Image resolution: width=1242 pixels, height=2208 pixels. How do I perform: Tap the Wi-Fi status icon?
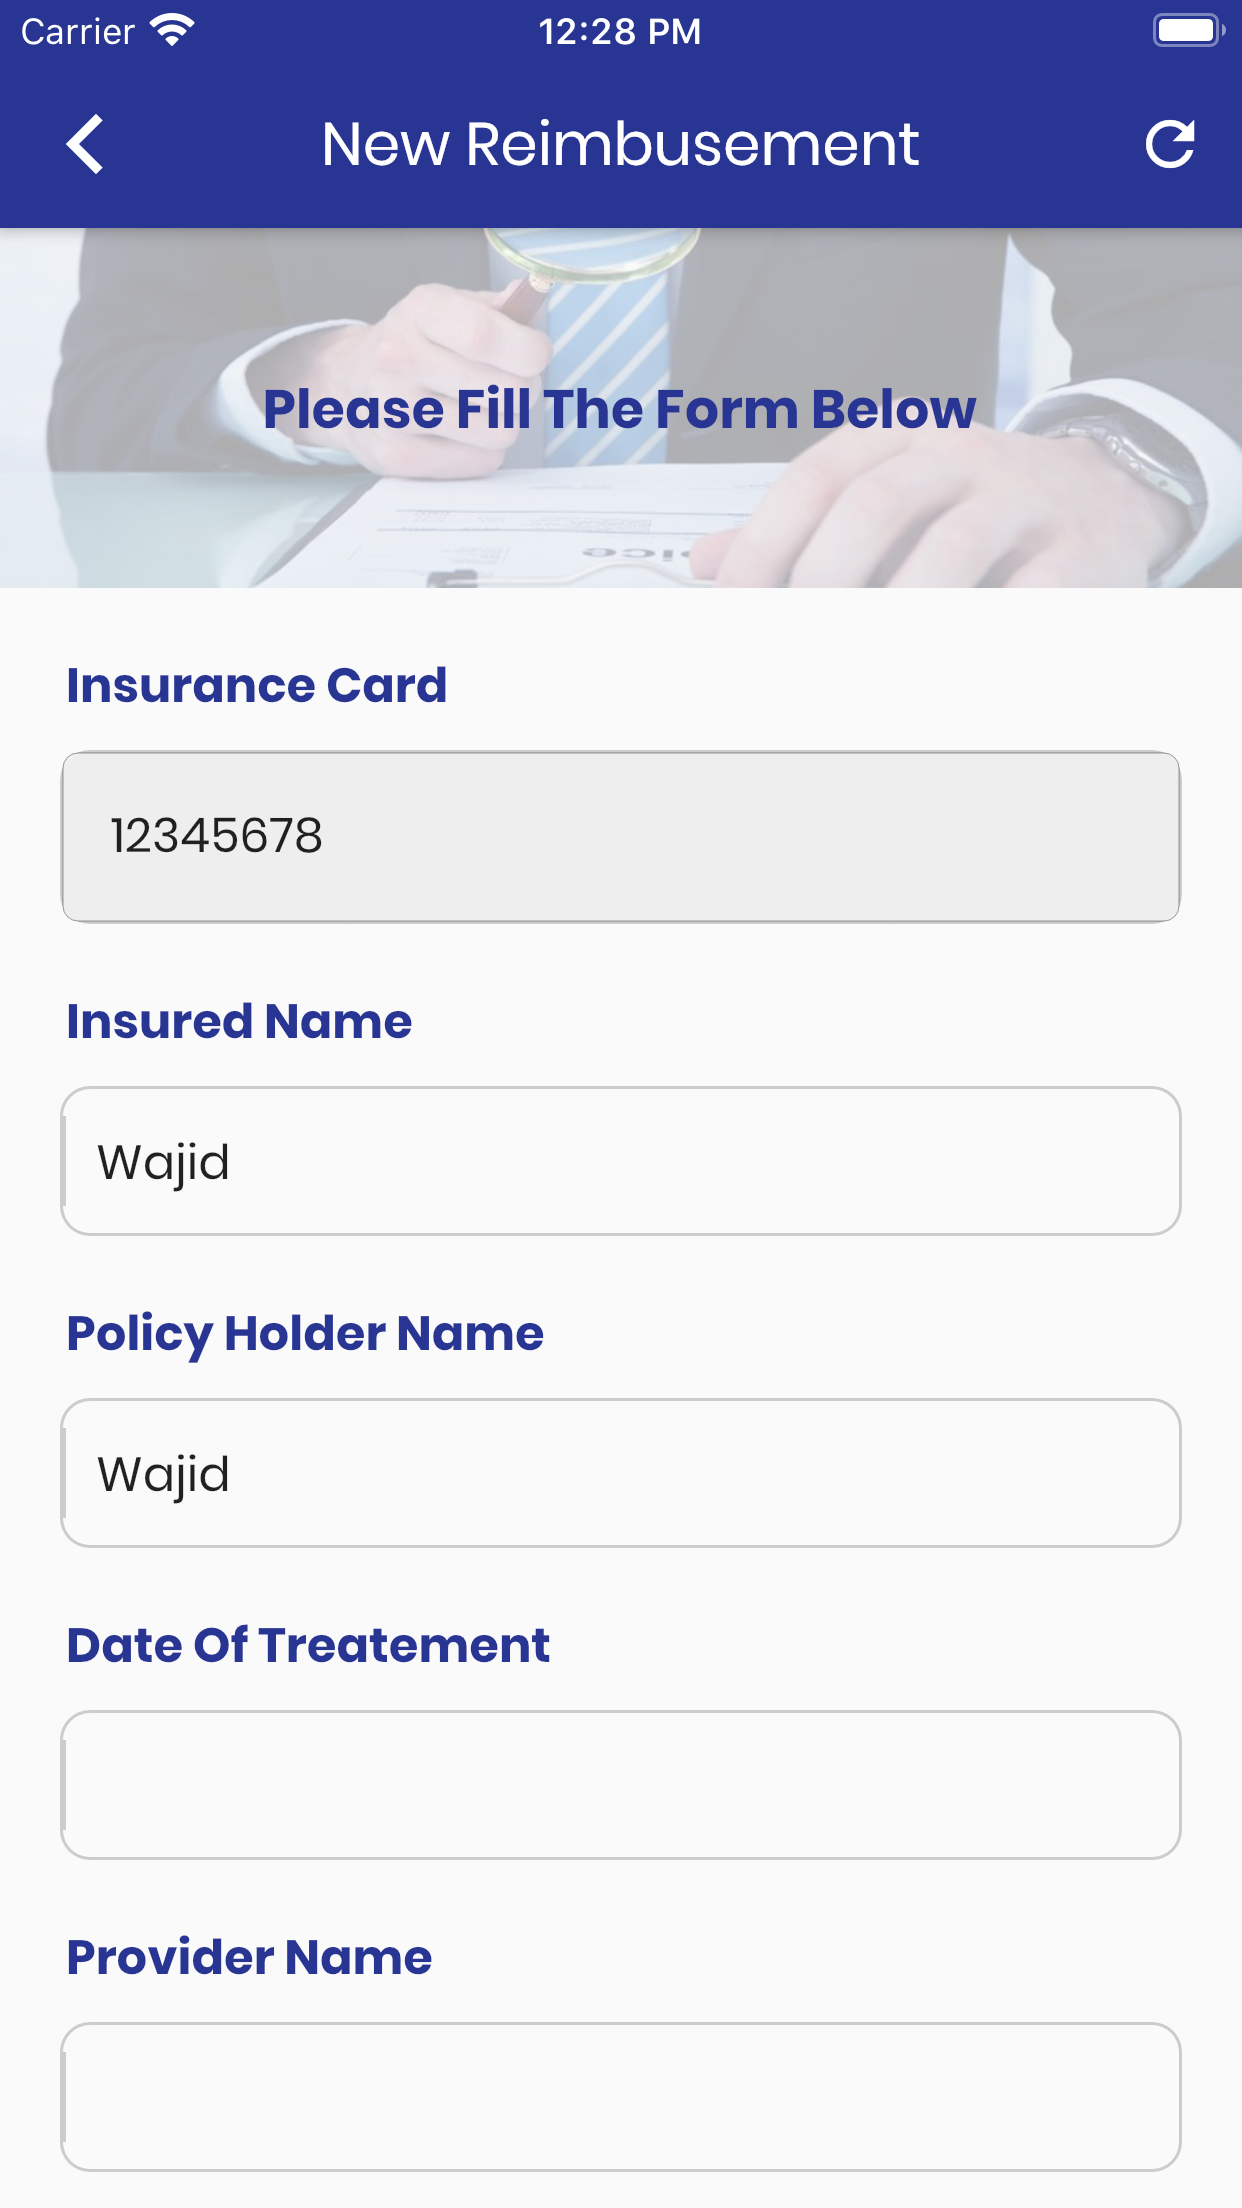coord(172,30)
